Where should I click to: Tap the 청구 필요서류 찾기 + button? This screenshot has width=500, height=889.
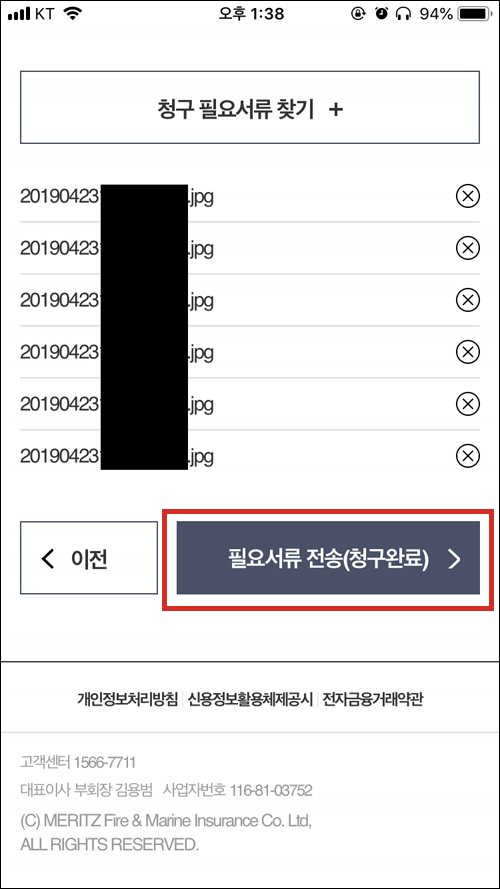pyautogui.click(x=250, y=108)
